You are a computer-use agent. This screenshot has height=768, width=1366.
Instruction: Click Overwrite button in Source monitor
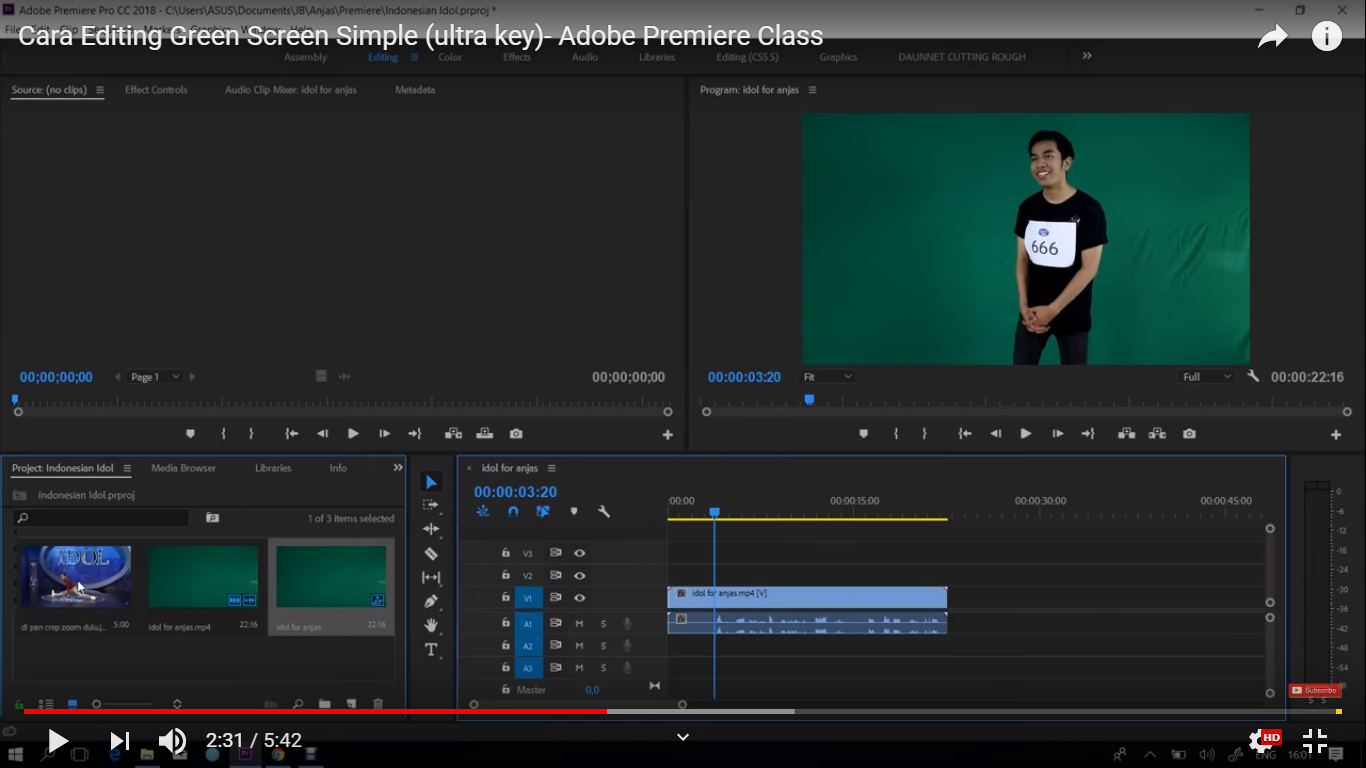coord(485,434)
